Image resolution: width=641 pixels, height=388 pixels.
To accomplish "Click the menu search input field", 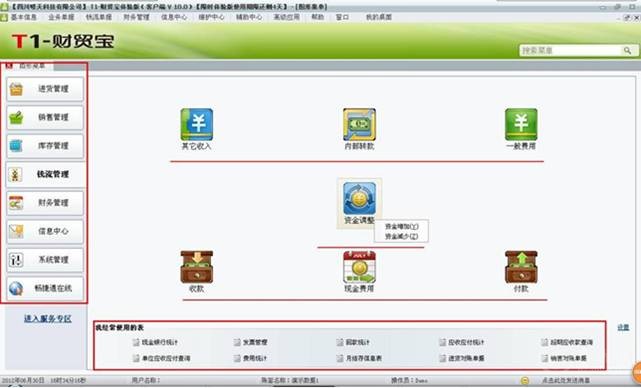I will 571,50.
